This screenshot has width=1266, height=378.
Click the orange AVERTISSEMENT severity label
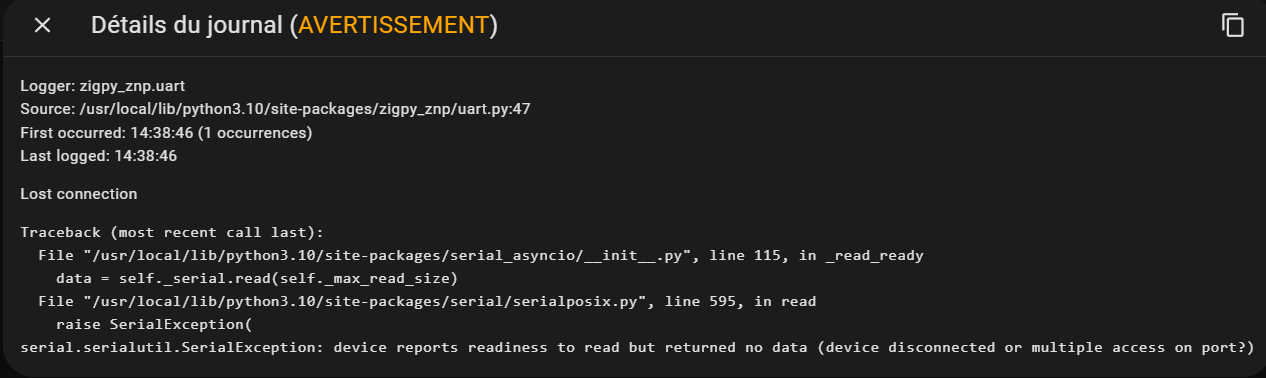[393, 26]
